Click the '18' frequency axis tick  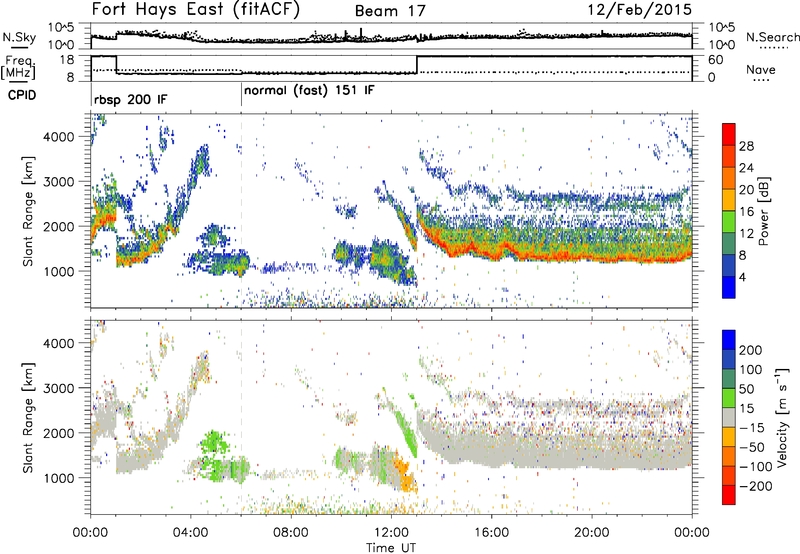[x=67, y=60]
